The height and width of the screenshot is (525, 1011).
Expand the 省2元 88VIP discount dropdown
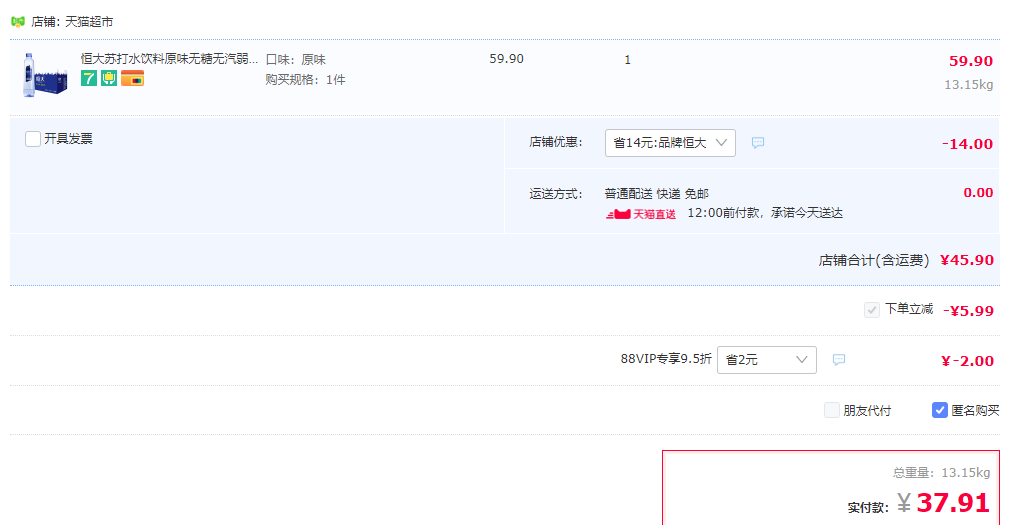point(767,360)
